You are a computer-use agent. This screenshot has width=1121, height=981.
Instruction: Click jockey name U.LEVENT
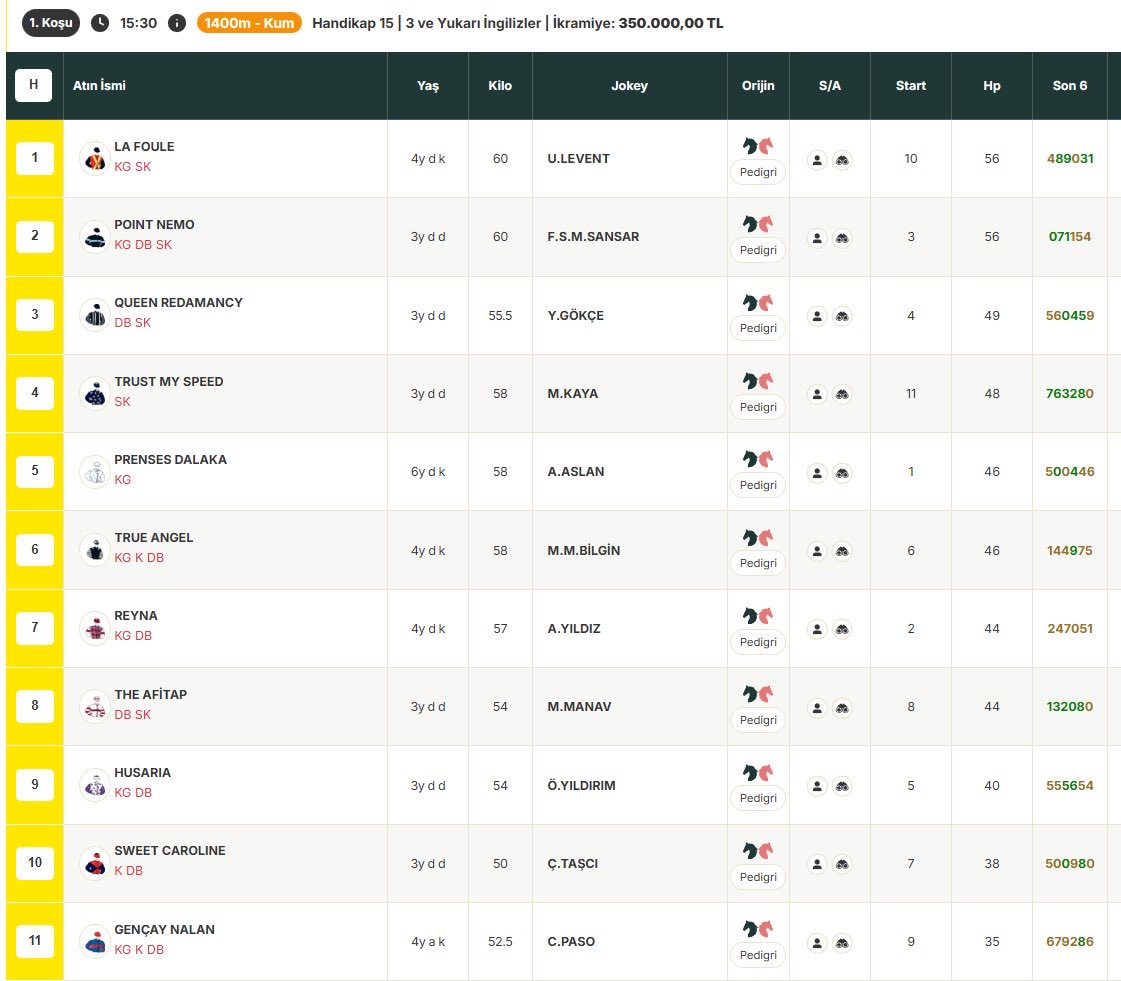(x=578, y=159)
